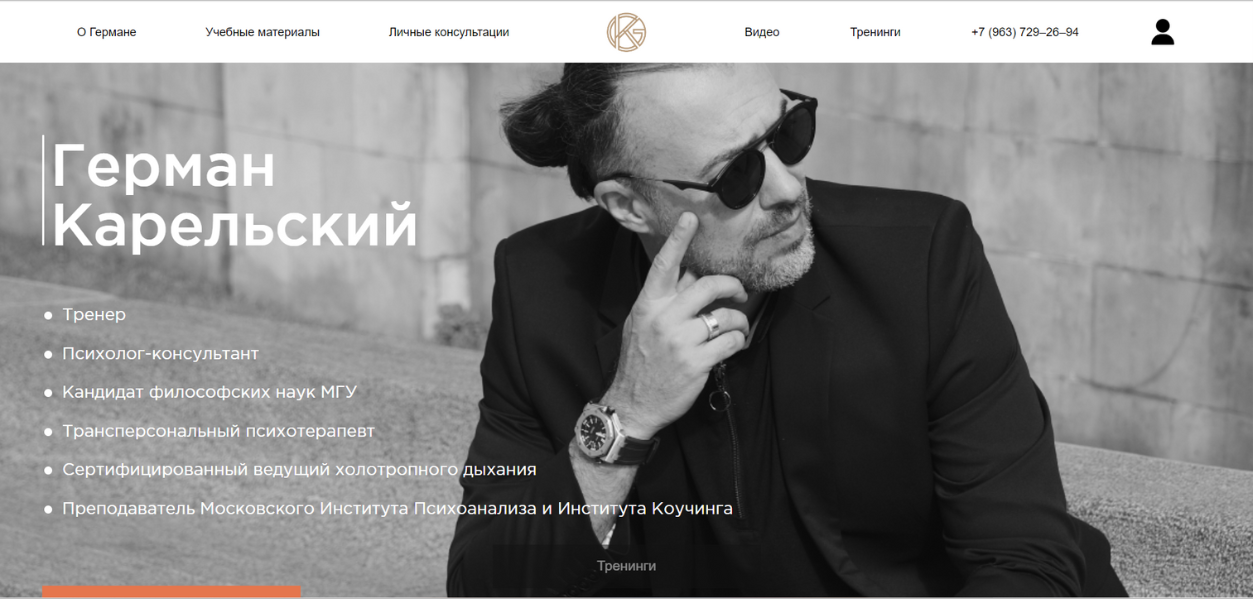The width and height of the screenshot is (1253, 599).
Task: Click the orange button below the list
Action: [x=171, y=592]
